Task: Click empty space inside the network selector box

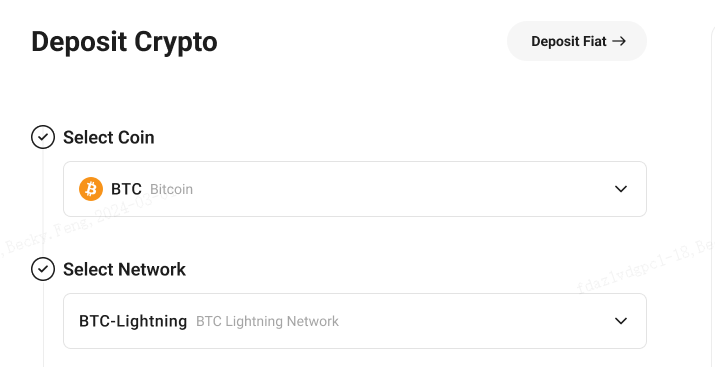Action: (x=474, y=321)
